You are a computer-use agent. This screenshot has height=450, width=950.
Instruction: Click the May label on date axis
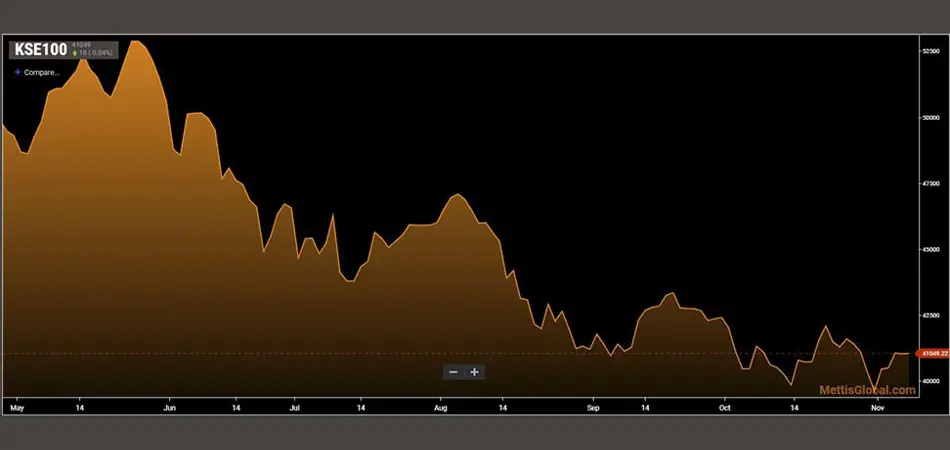click(x=16, y=408)
